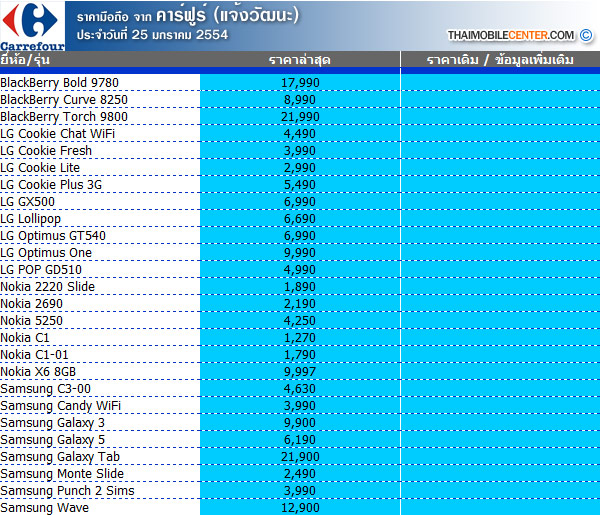600x515 pixels.
Task: Select the Nokia 5250 model name
Action: 31,321
